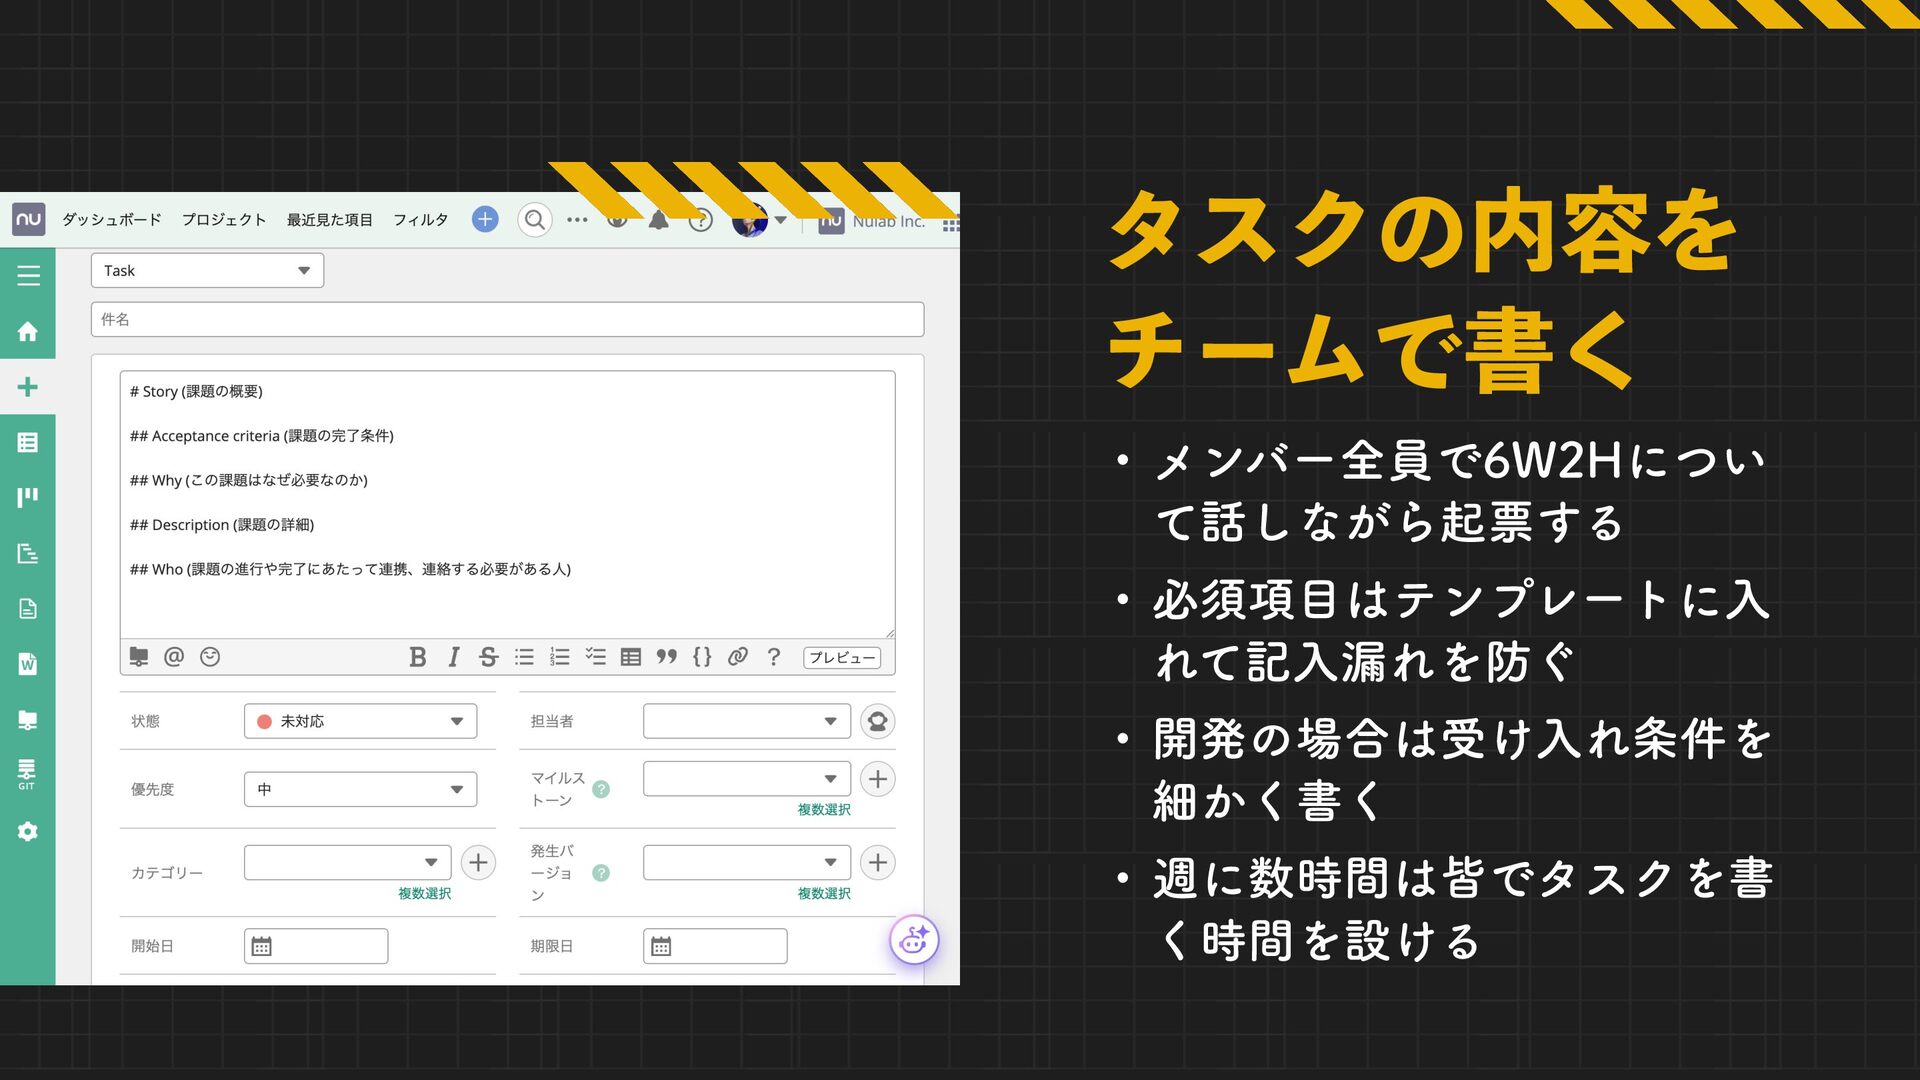The width and height of the screenshot is (1920, 1080).
Task: Expand the 状態 status dropdown
Action: pos(360,721)
